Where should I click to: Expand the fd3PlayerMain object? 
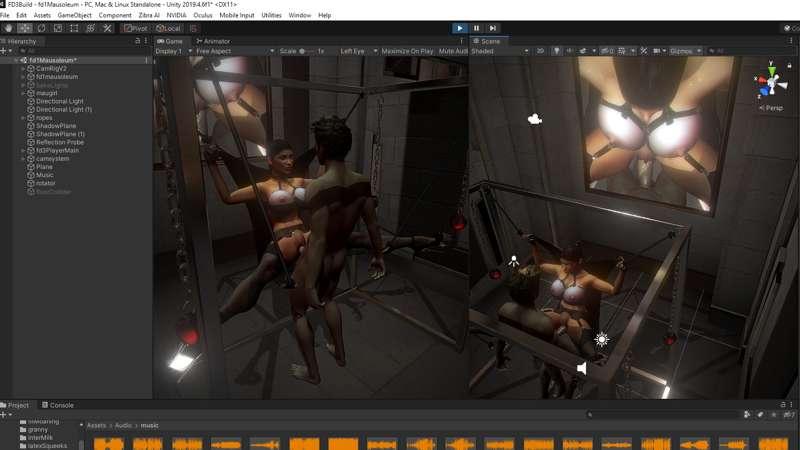23,151
